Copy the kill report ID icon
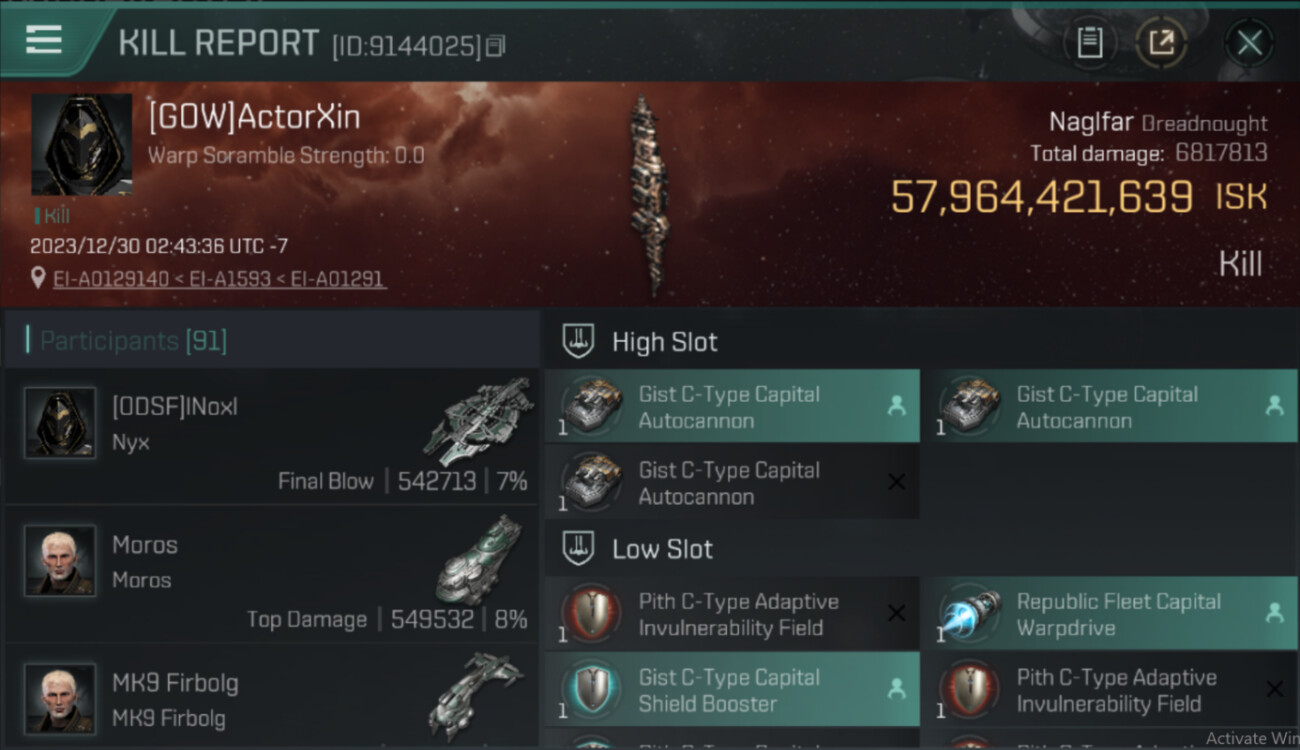The image size is (1300, 750). 496,46
